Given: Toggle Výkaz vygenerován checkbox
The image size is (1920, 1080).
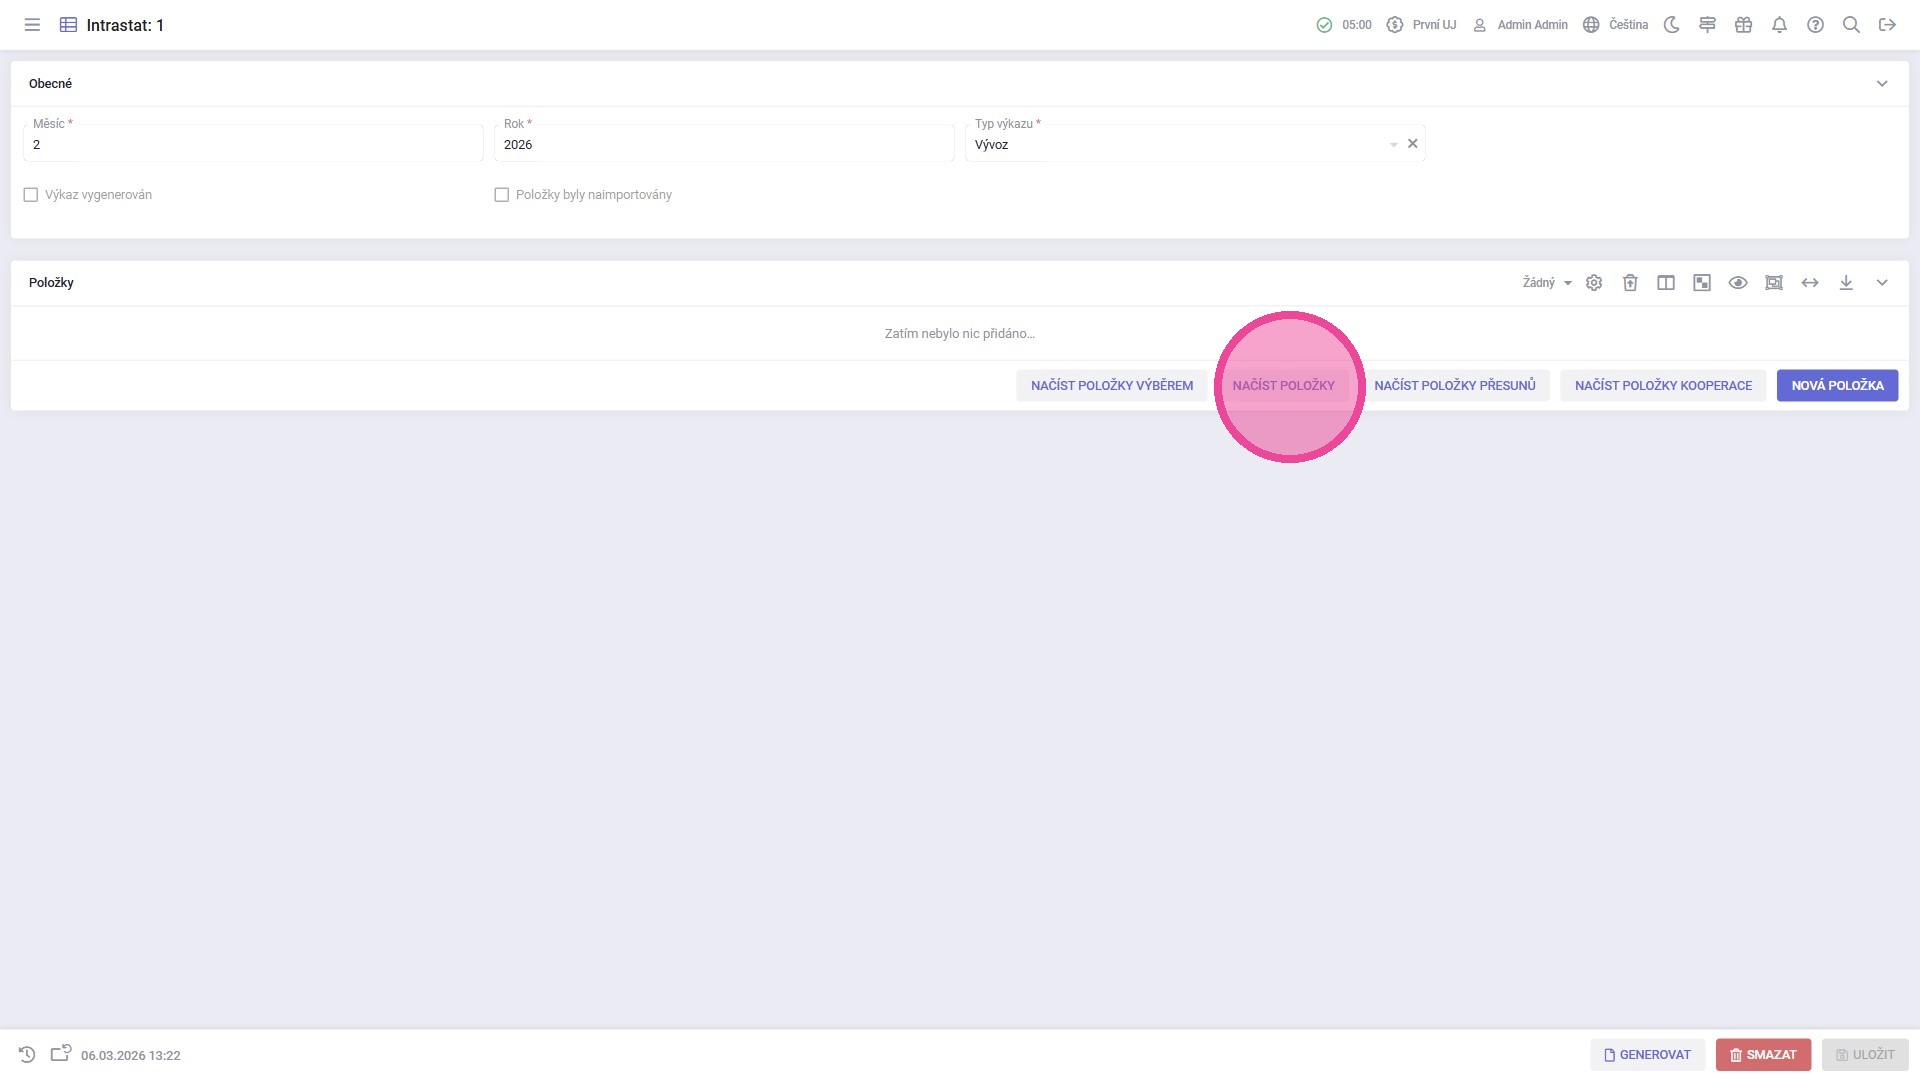Looking at the screenshot, I should pos(31,195).
